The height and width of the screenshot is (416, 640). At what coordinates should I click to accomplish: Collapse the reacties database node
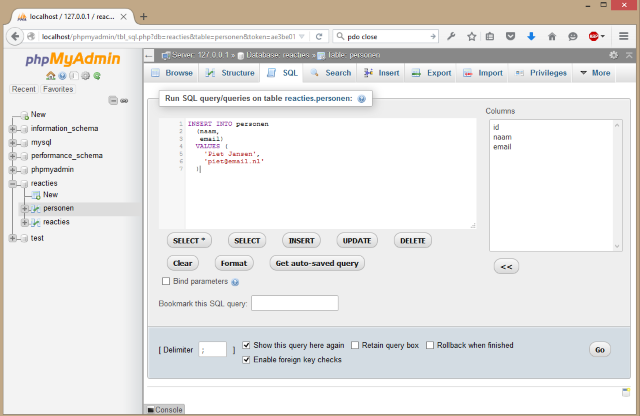(x=12, y=184)
